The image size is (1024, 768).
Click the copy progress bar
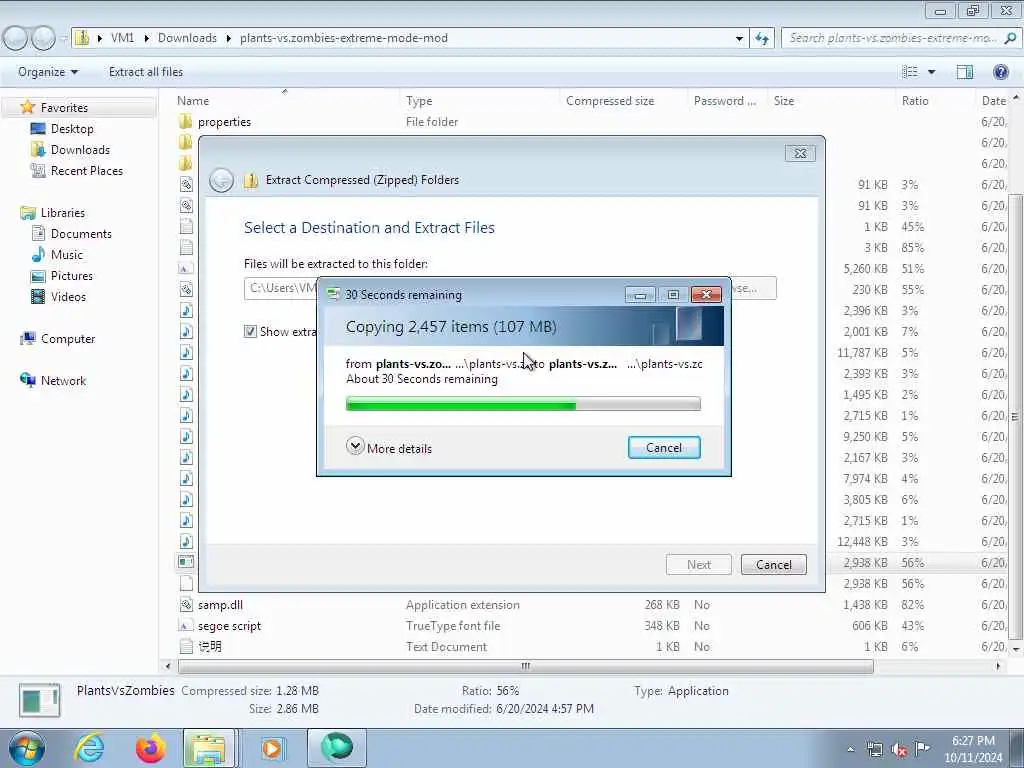(523, 404)
